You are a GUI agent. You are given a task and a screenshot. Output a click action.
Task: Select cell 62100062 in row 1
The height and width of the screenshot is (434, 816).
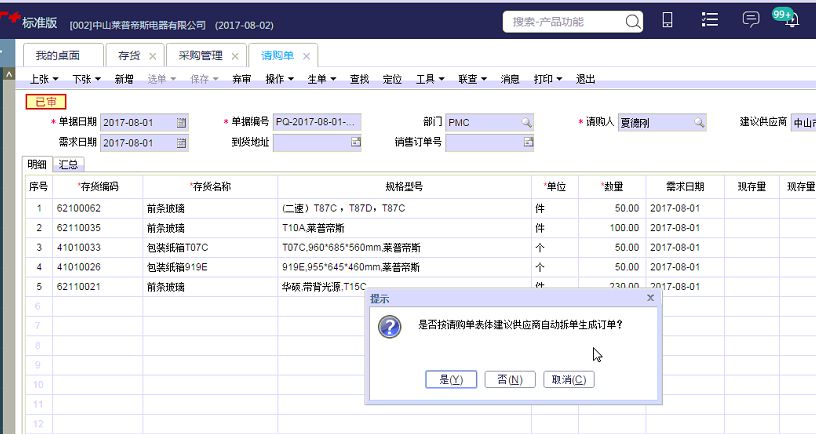click(x=97, y=208)
